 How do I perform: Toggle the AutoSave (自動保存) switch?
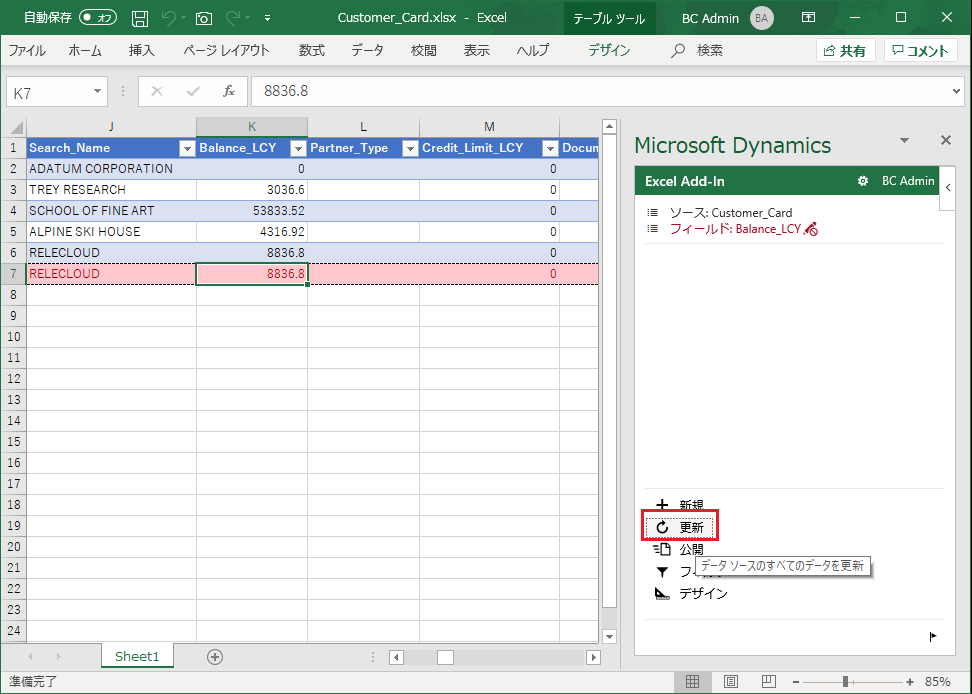(x=98, y=17)
